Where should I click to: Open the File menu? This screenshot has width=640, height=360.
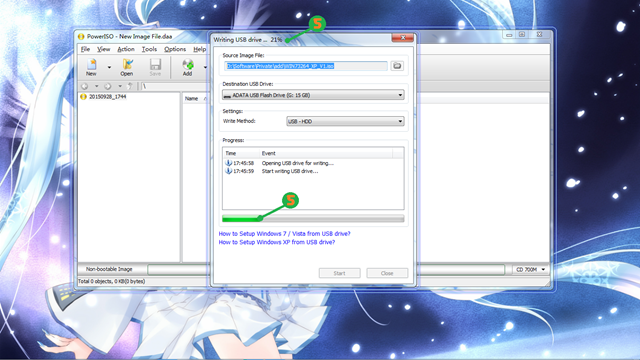coord(85,49)
